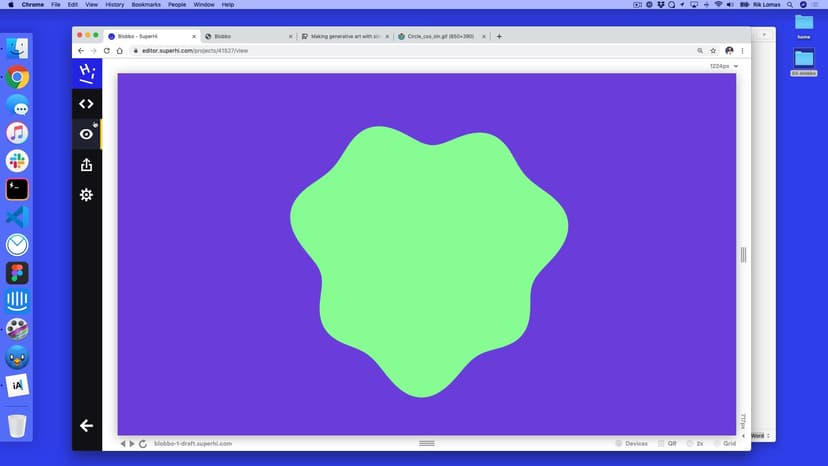Viewport: 828px width, 466px height.
Task: Enable the Grid overlay checkbox
Action: tap(716, 443)
